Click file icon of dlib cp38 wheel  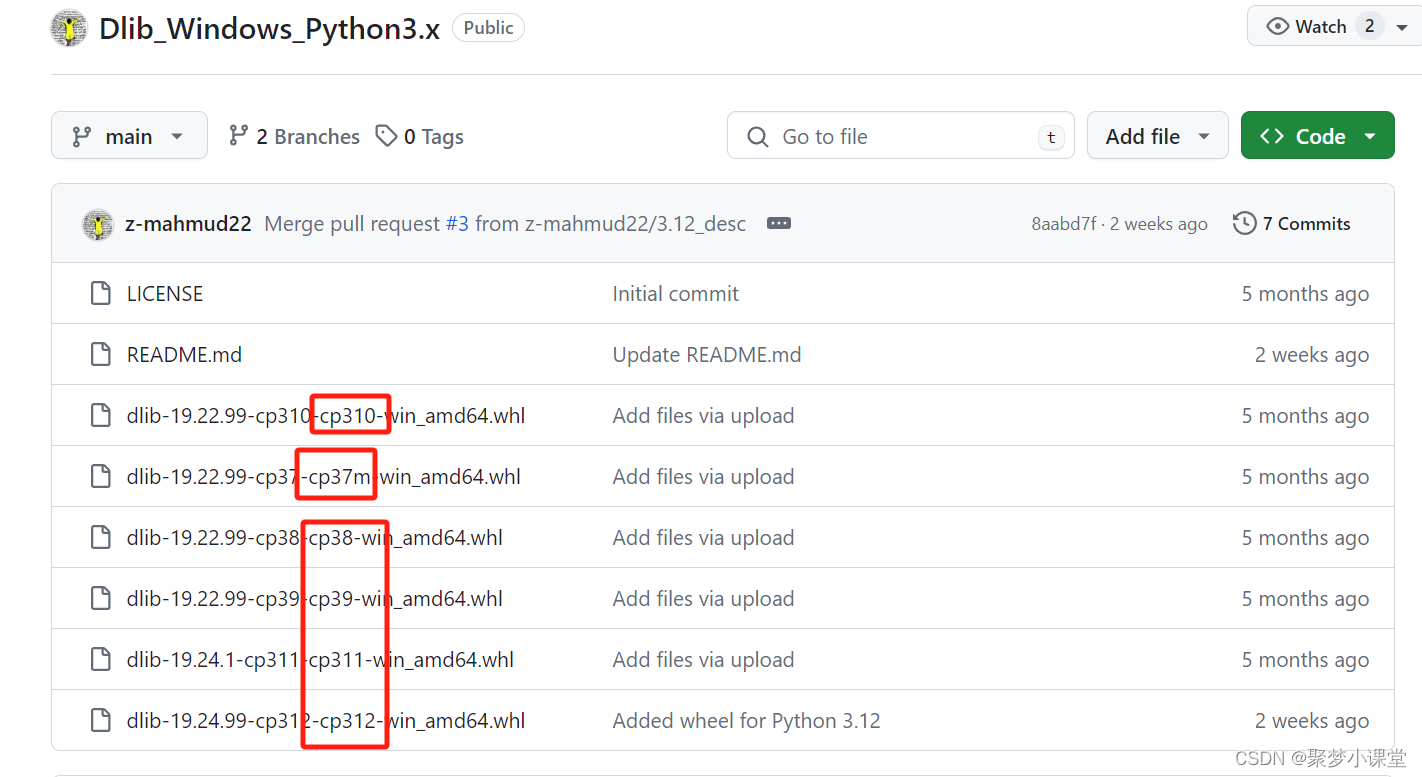coord(100,537)
